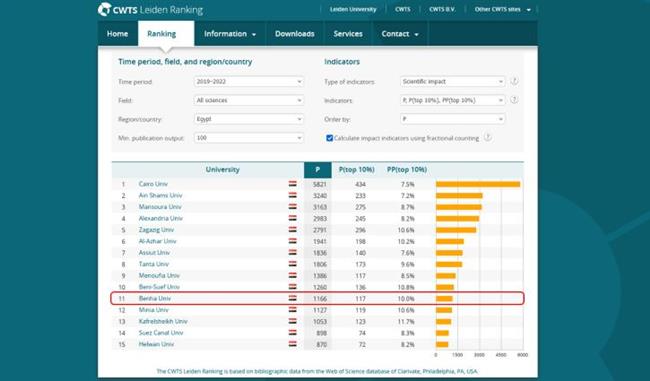The height and width of the screenshot is (381, 650).
Task: Sort by the PP(top 10%) column header
Action: (x=407, y=170)
